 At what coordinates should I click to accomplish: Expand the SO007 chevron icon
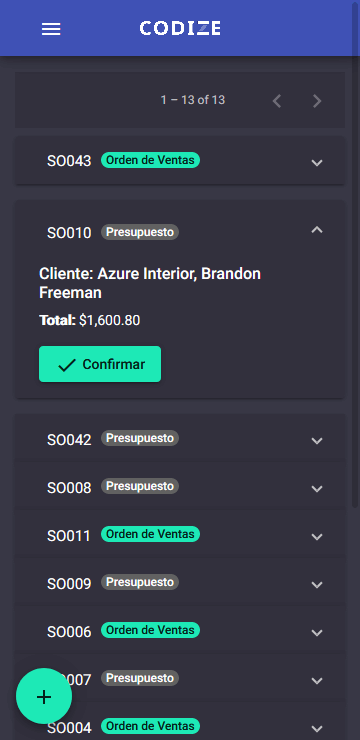click(x=317, y=681)
